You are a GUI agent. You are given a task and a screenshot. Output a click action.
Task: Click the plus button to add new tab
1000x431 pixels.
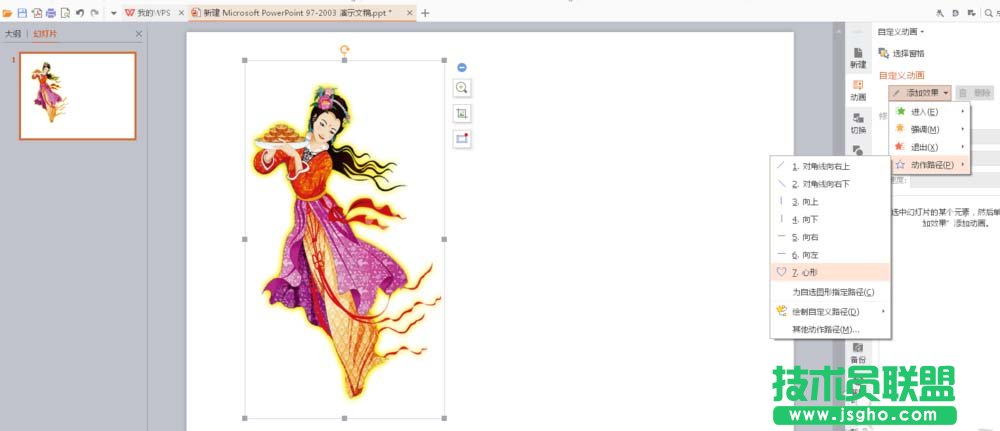tap(425, 13)
